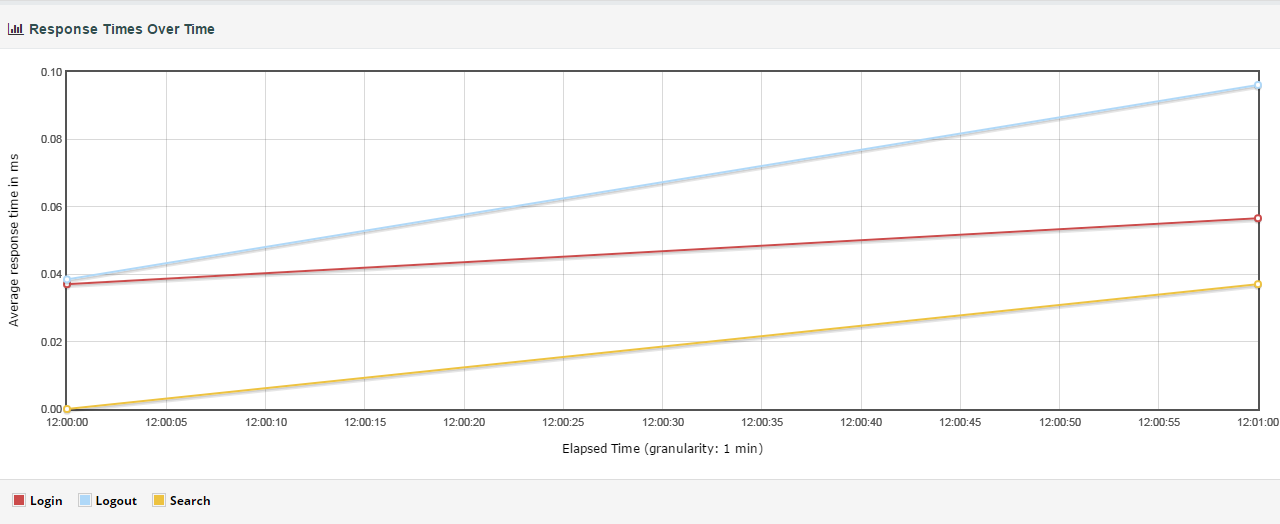Screen dimensions: 1280x524
Task: Select the Search data point at 12:00:00
Action: click(67, 409)
